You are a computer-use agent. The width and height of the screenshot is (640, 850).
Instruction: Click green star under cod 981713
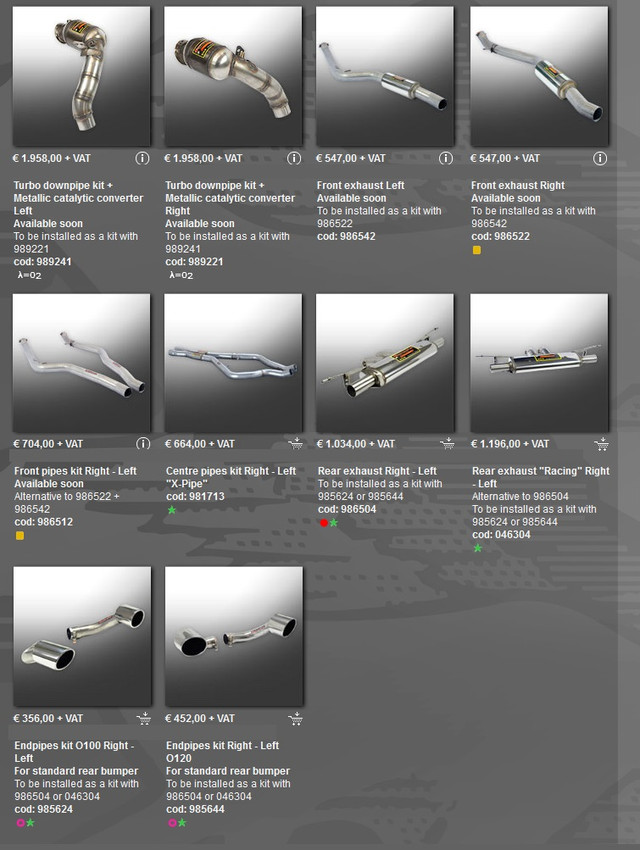[x=172, y=510]
